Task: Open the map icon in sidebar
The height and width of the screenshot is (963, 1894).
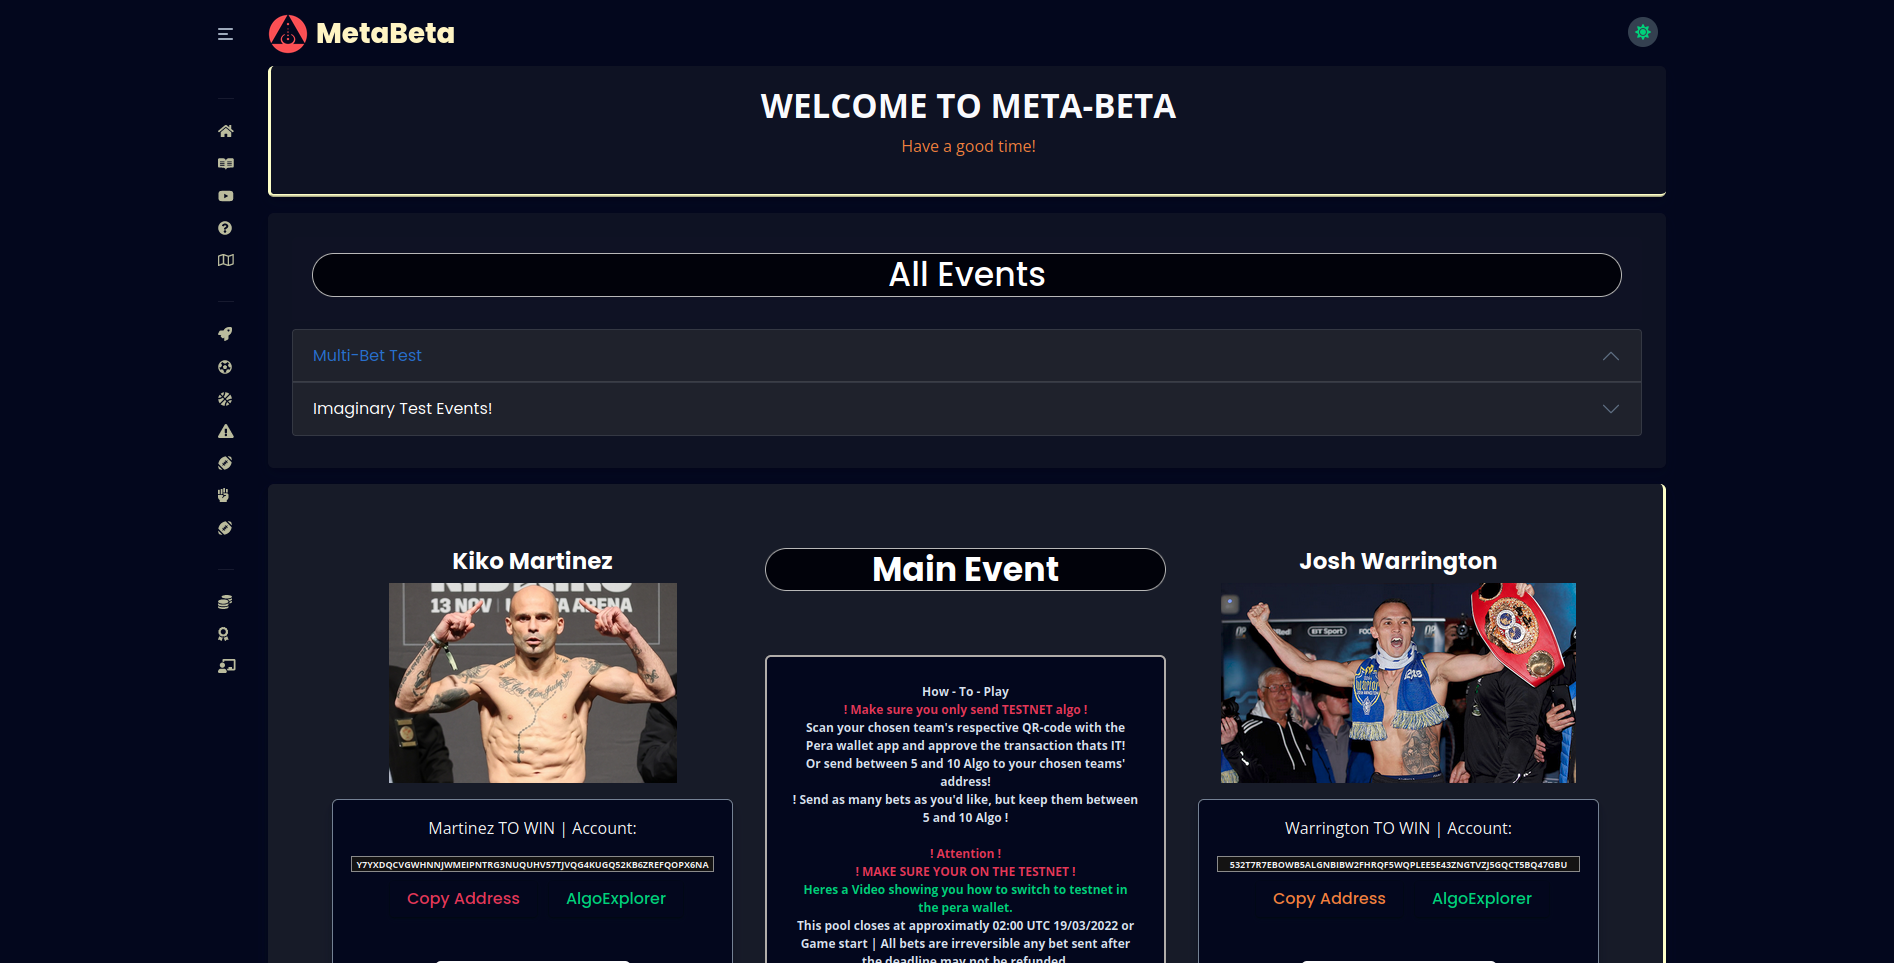Action: click(x=226, y=260)
